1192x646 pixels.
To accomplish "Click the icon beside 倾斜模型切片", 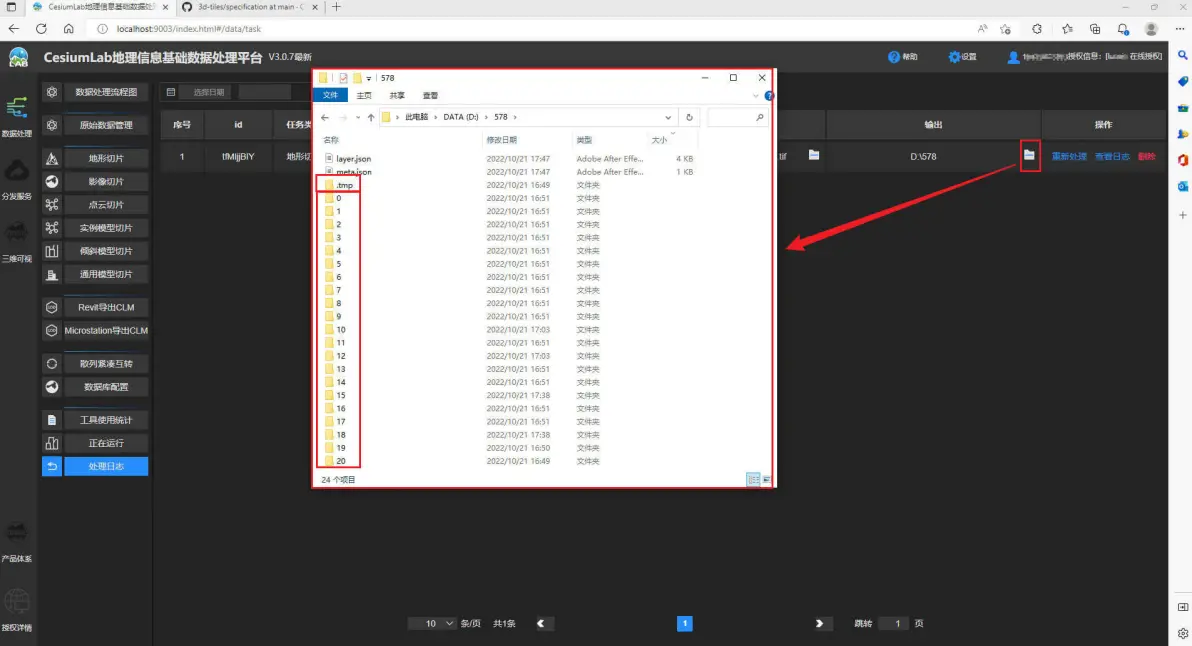I will point(52,251).
